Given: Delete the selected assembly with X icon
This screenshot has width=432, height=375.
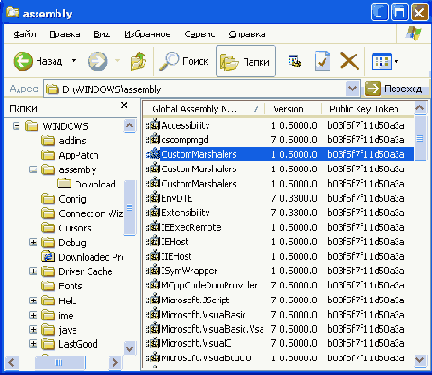Looking at the screenshot, I should [x=349, y=61].
